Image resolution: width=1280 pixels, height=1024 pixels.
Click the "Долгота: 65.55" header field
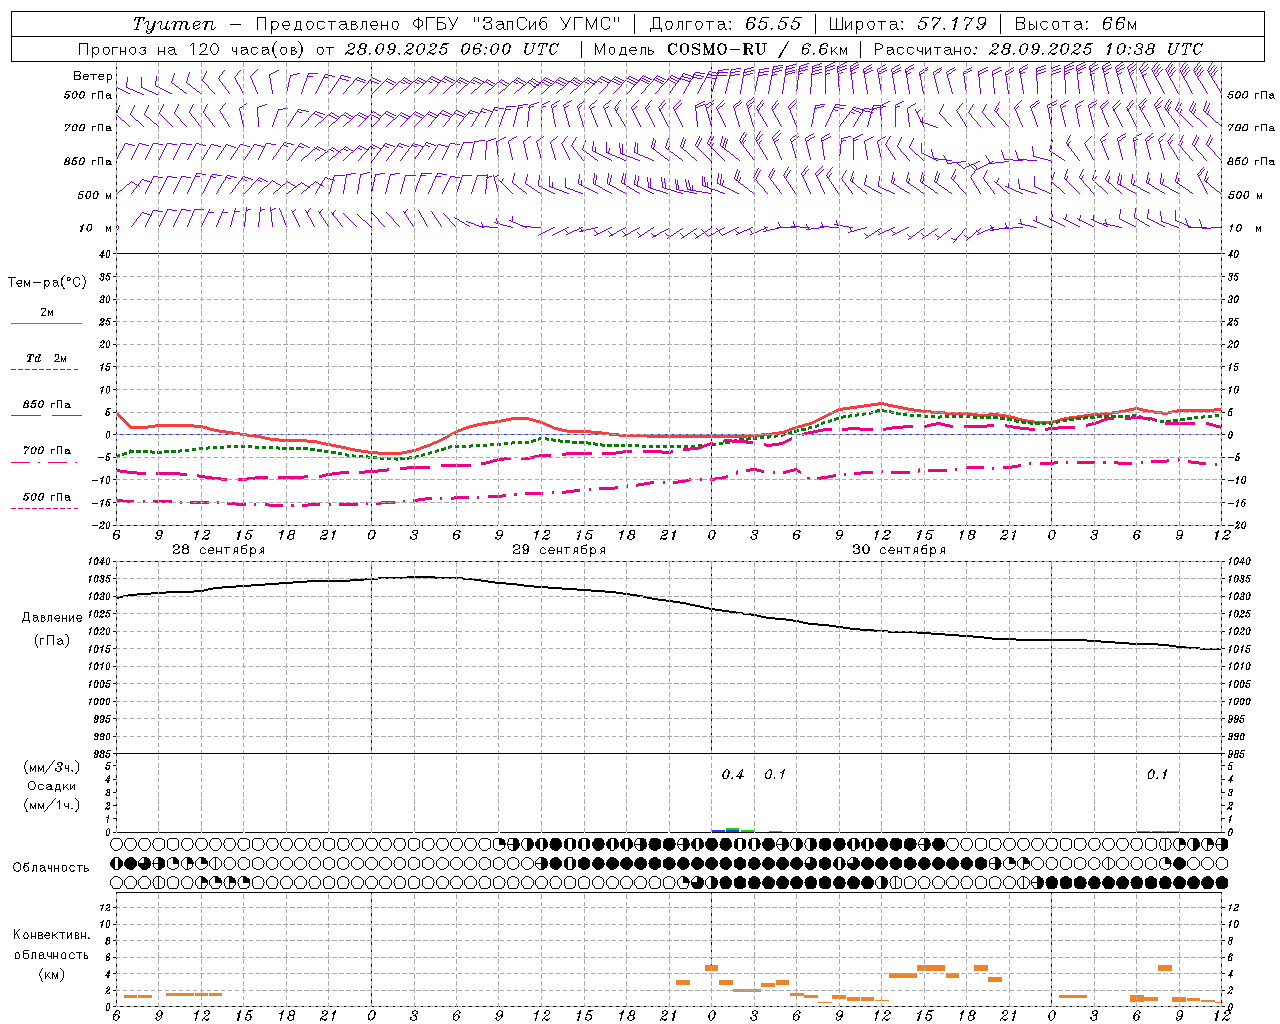725,24
